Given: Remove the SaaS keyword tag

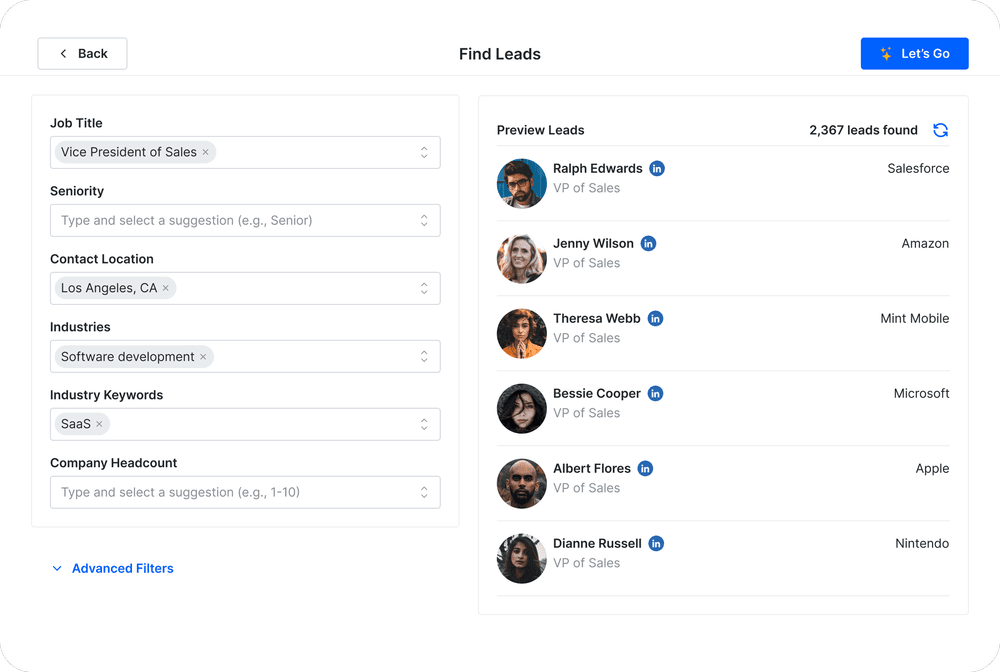Looking at the screenshot, I should point(99,424).
